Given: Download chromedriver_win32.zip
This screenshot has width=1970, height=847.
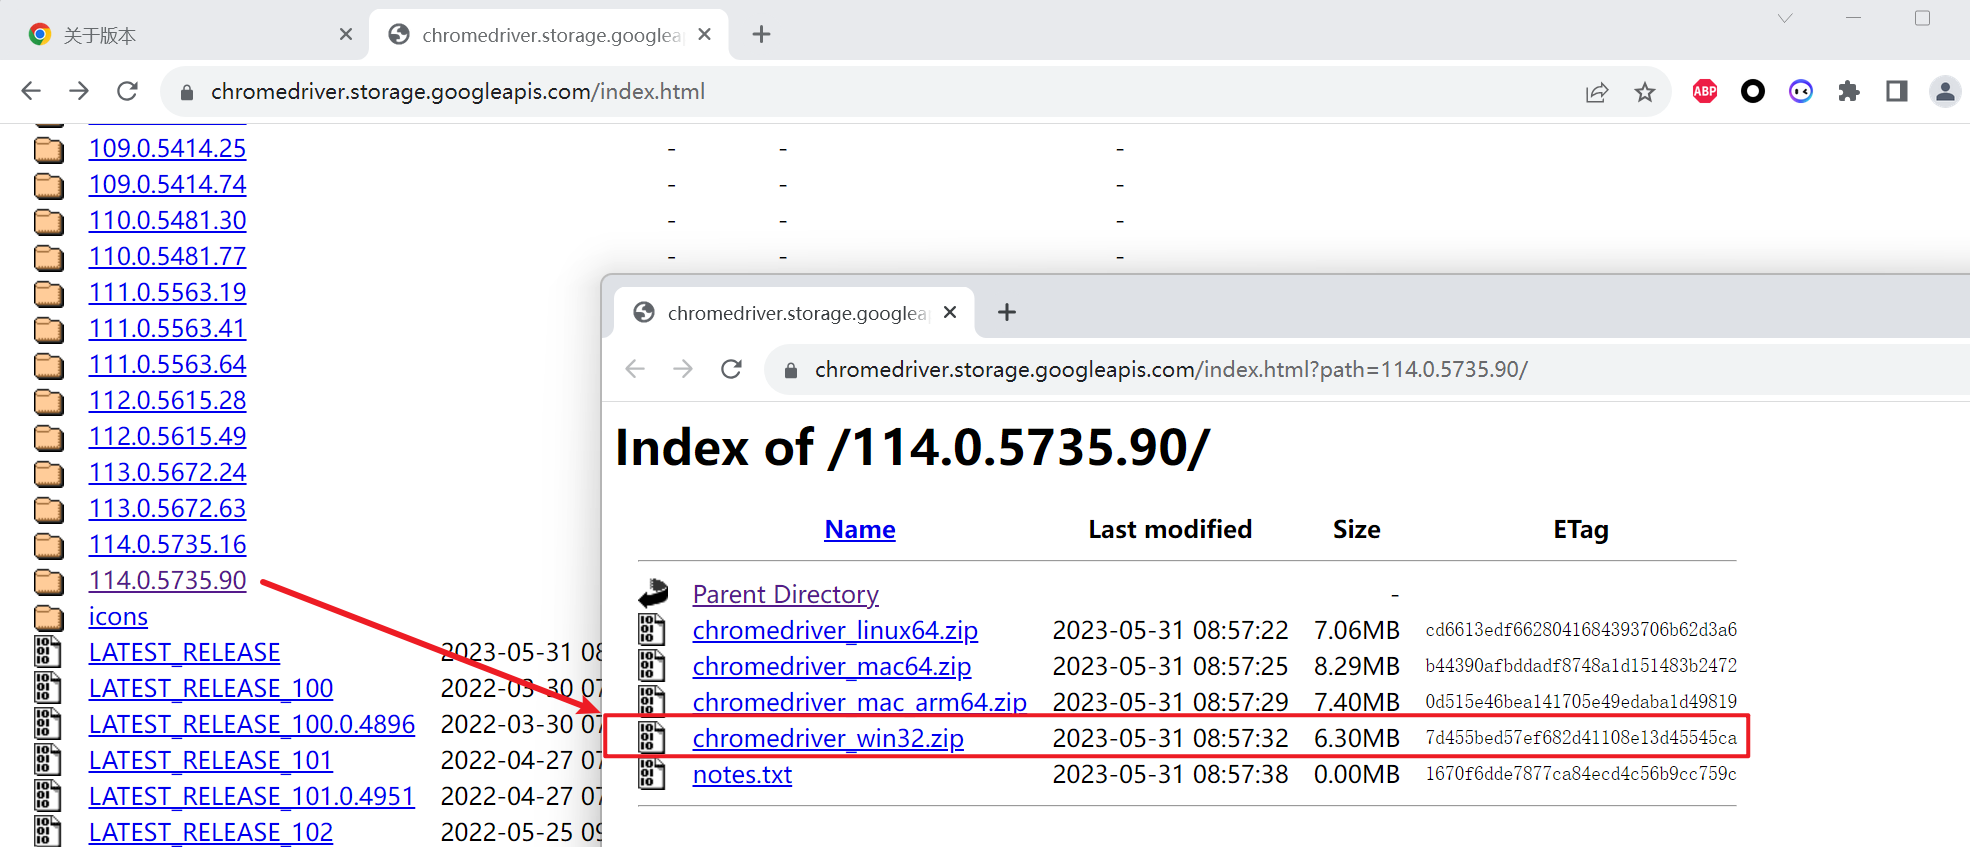Looking at the screenshot, I should coord(828,738).
